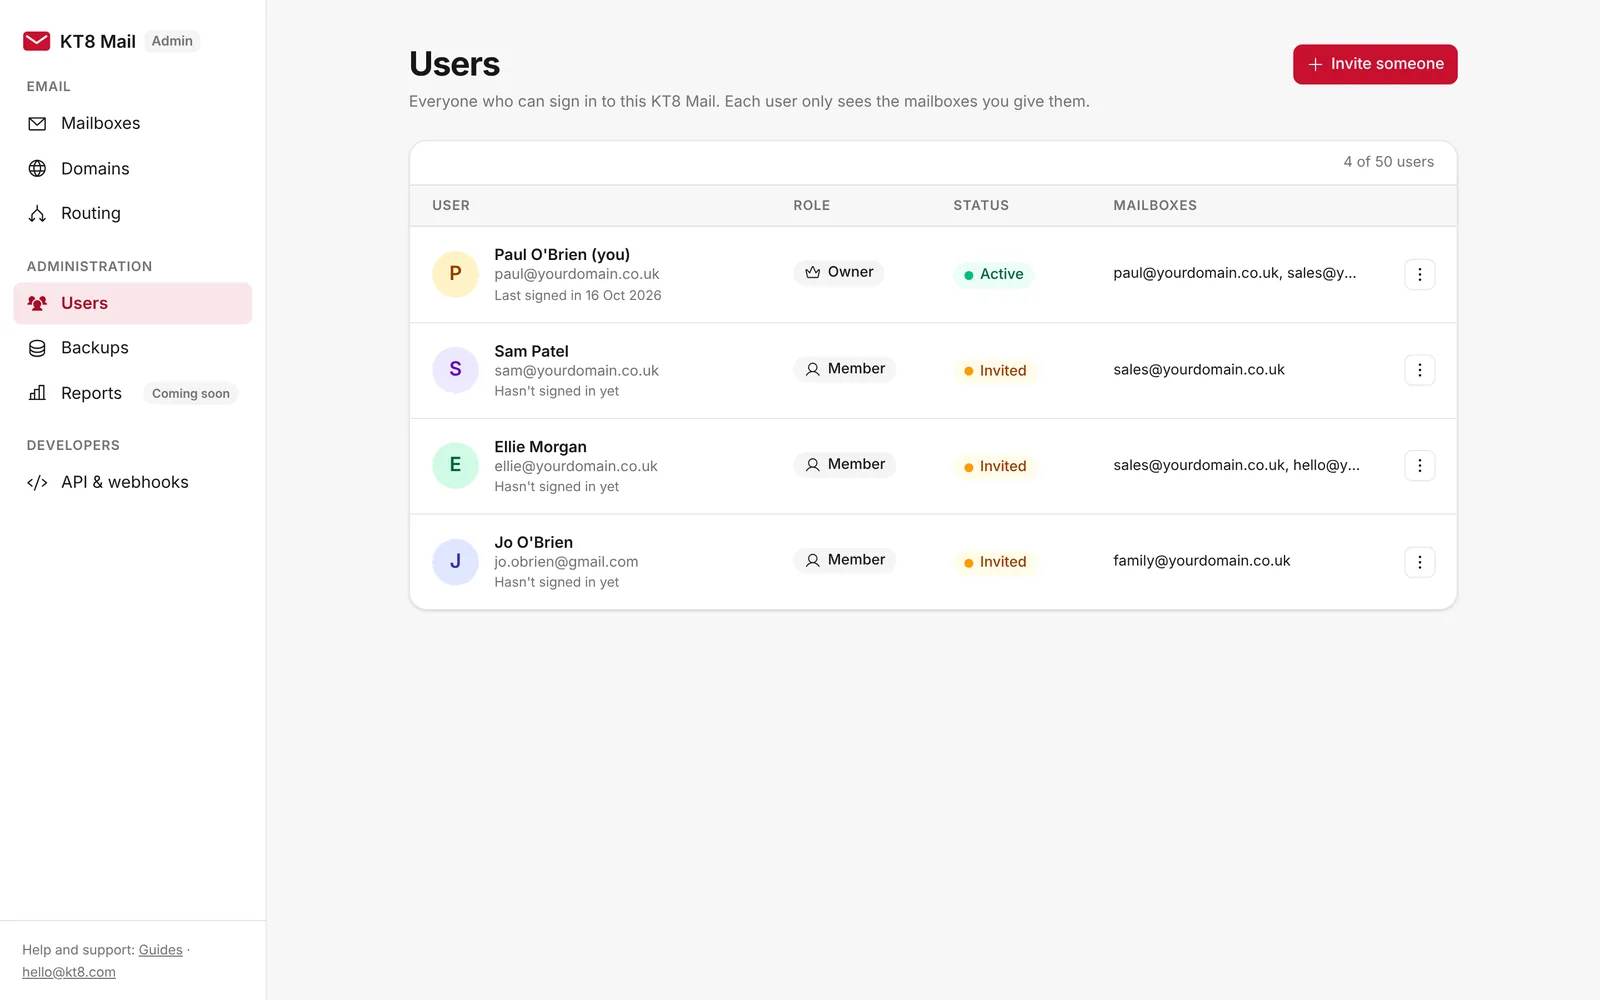Click the name 'Jo O'Brien'
The width and height of the screenshot is (1600, 1000).
(x=533, y=543)
